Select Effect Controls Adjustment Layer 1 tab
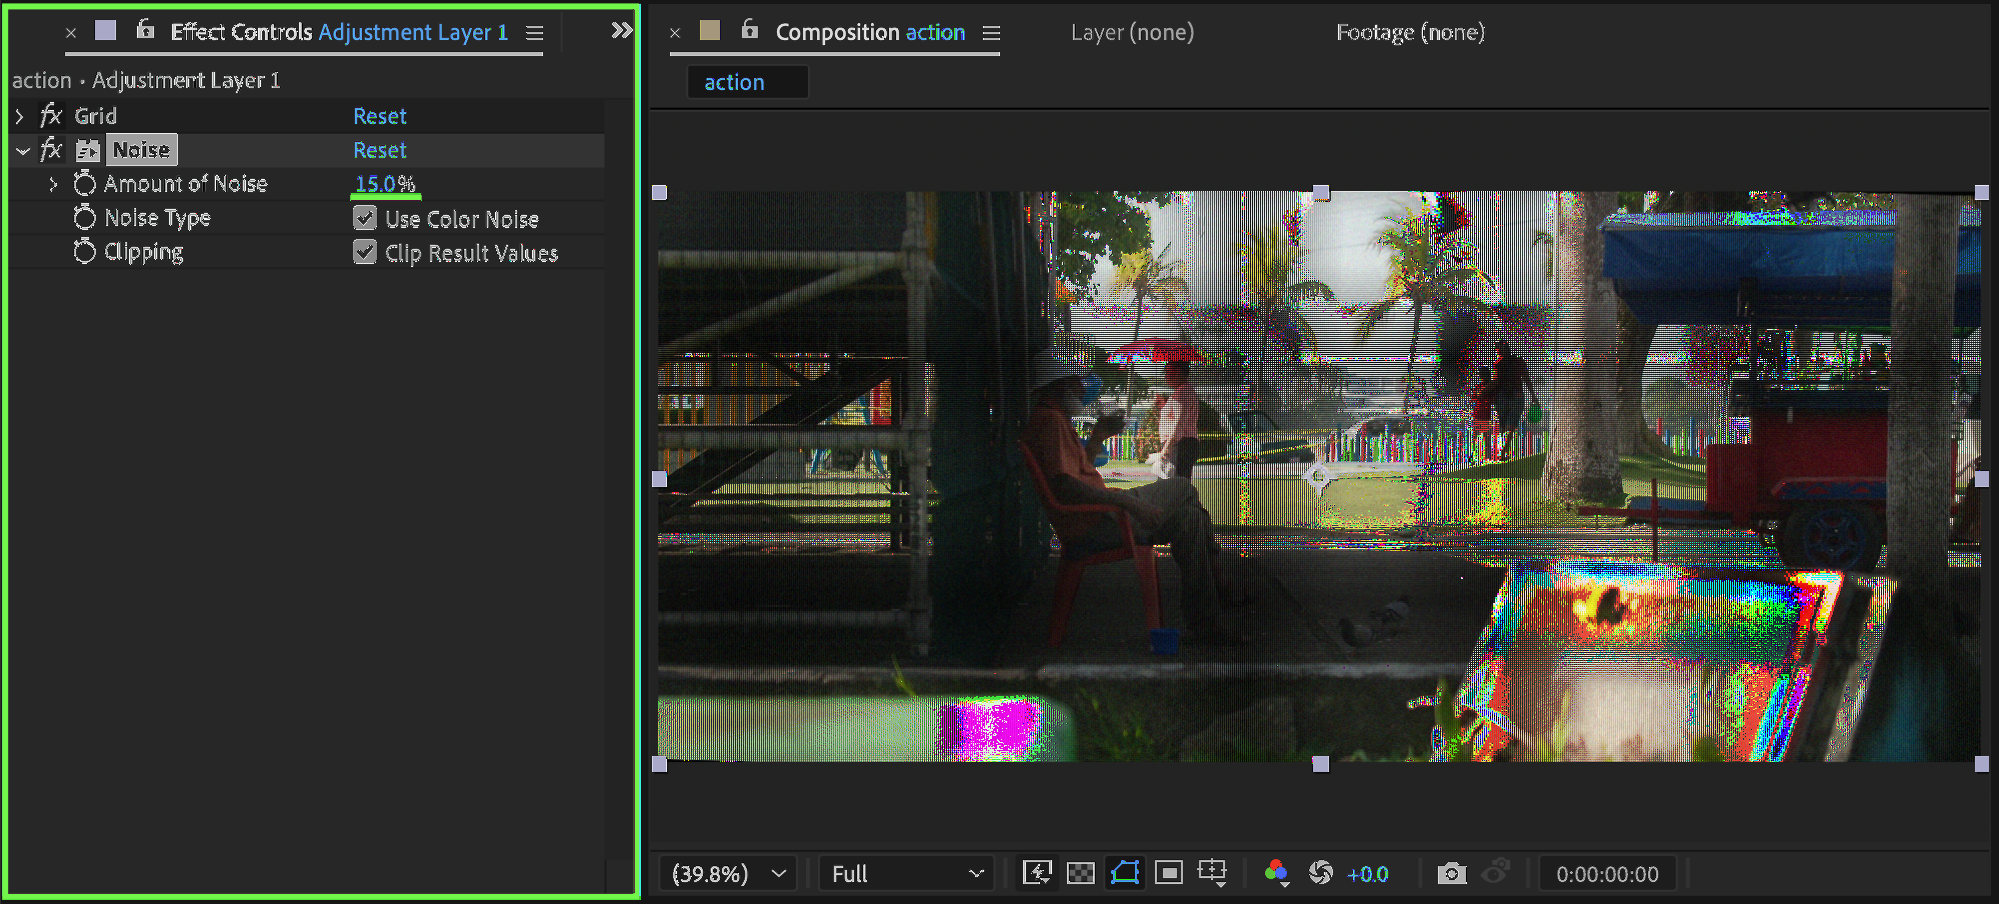 339,32
